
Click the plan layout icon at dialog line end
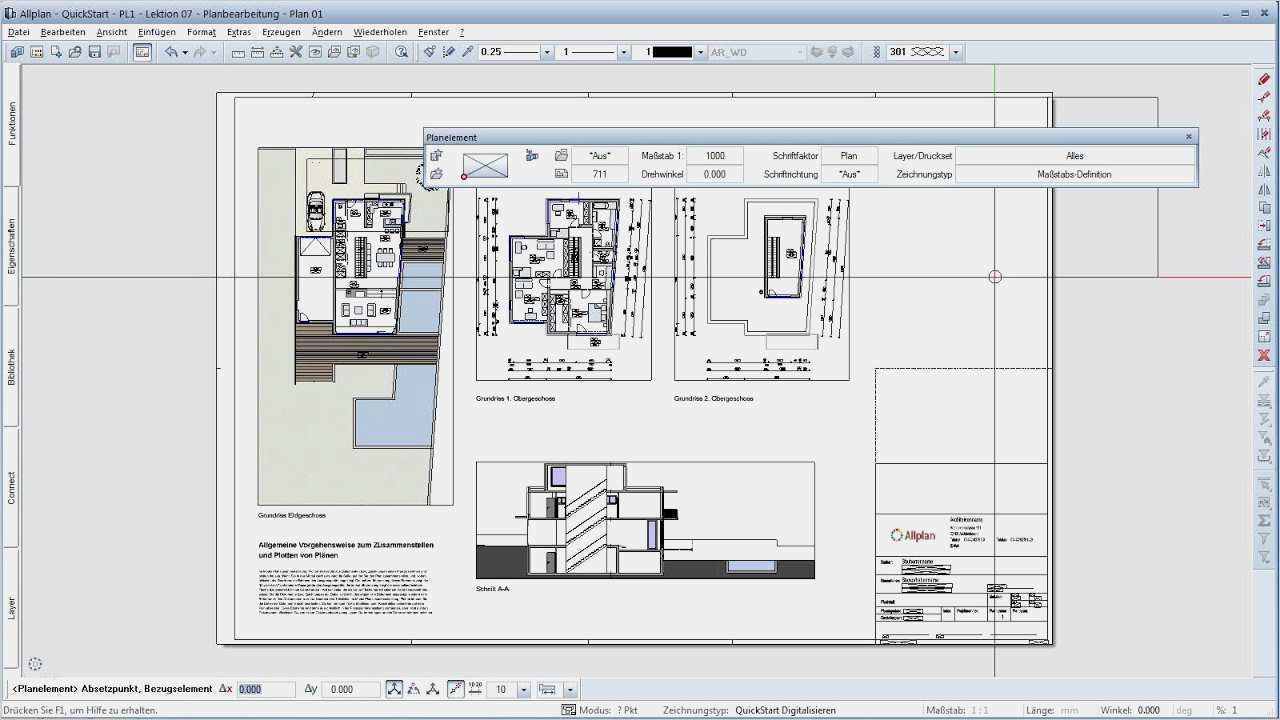(547, 689)
